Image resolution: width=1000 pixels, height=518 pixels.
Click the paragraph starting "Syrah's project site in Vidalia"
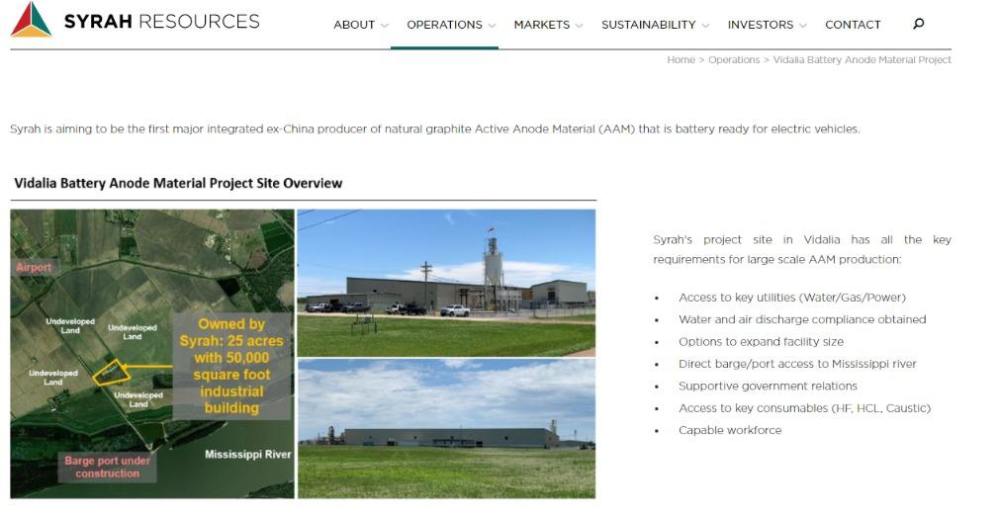(x=802, y=249)
